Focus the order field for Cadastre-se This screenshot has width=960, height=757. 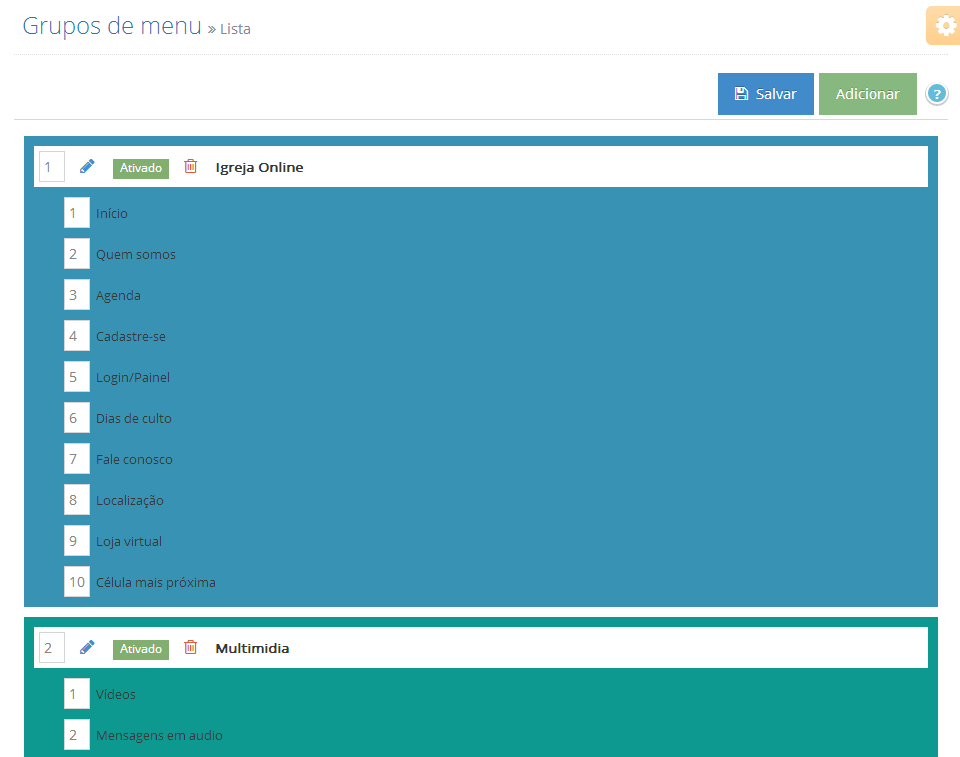[77, 336]
